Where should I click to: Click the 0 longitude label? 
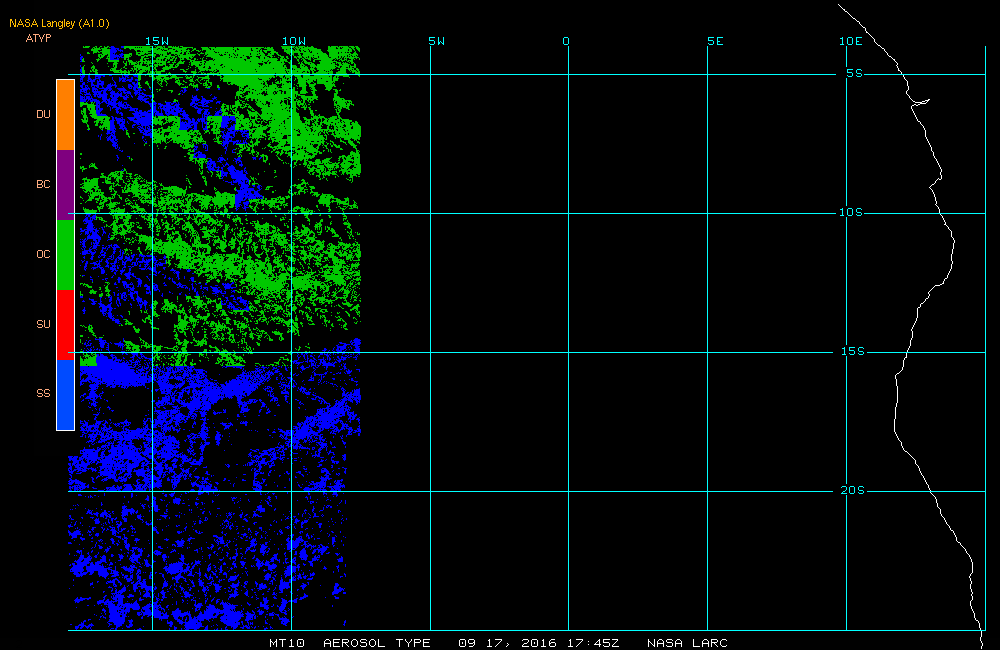pyautogui.click(x=566, y=41)
